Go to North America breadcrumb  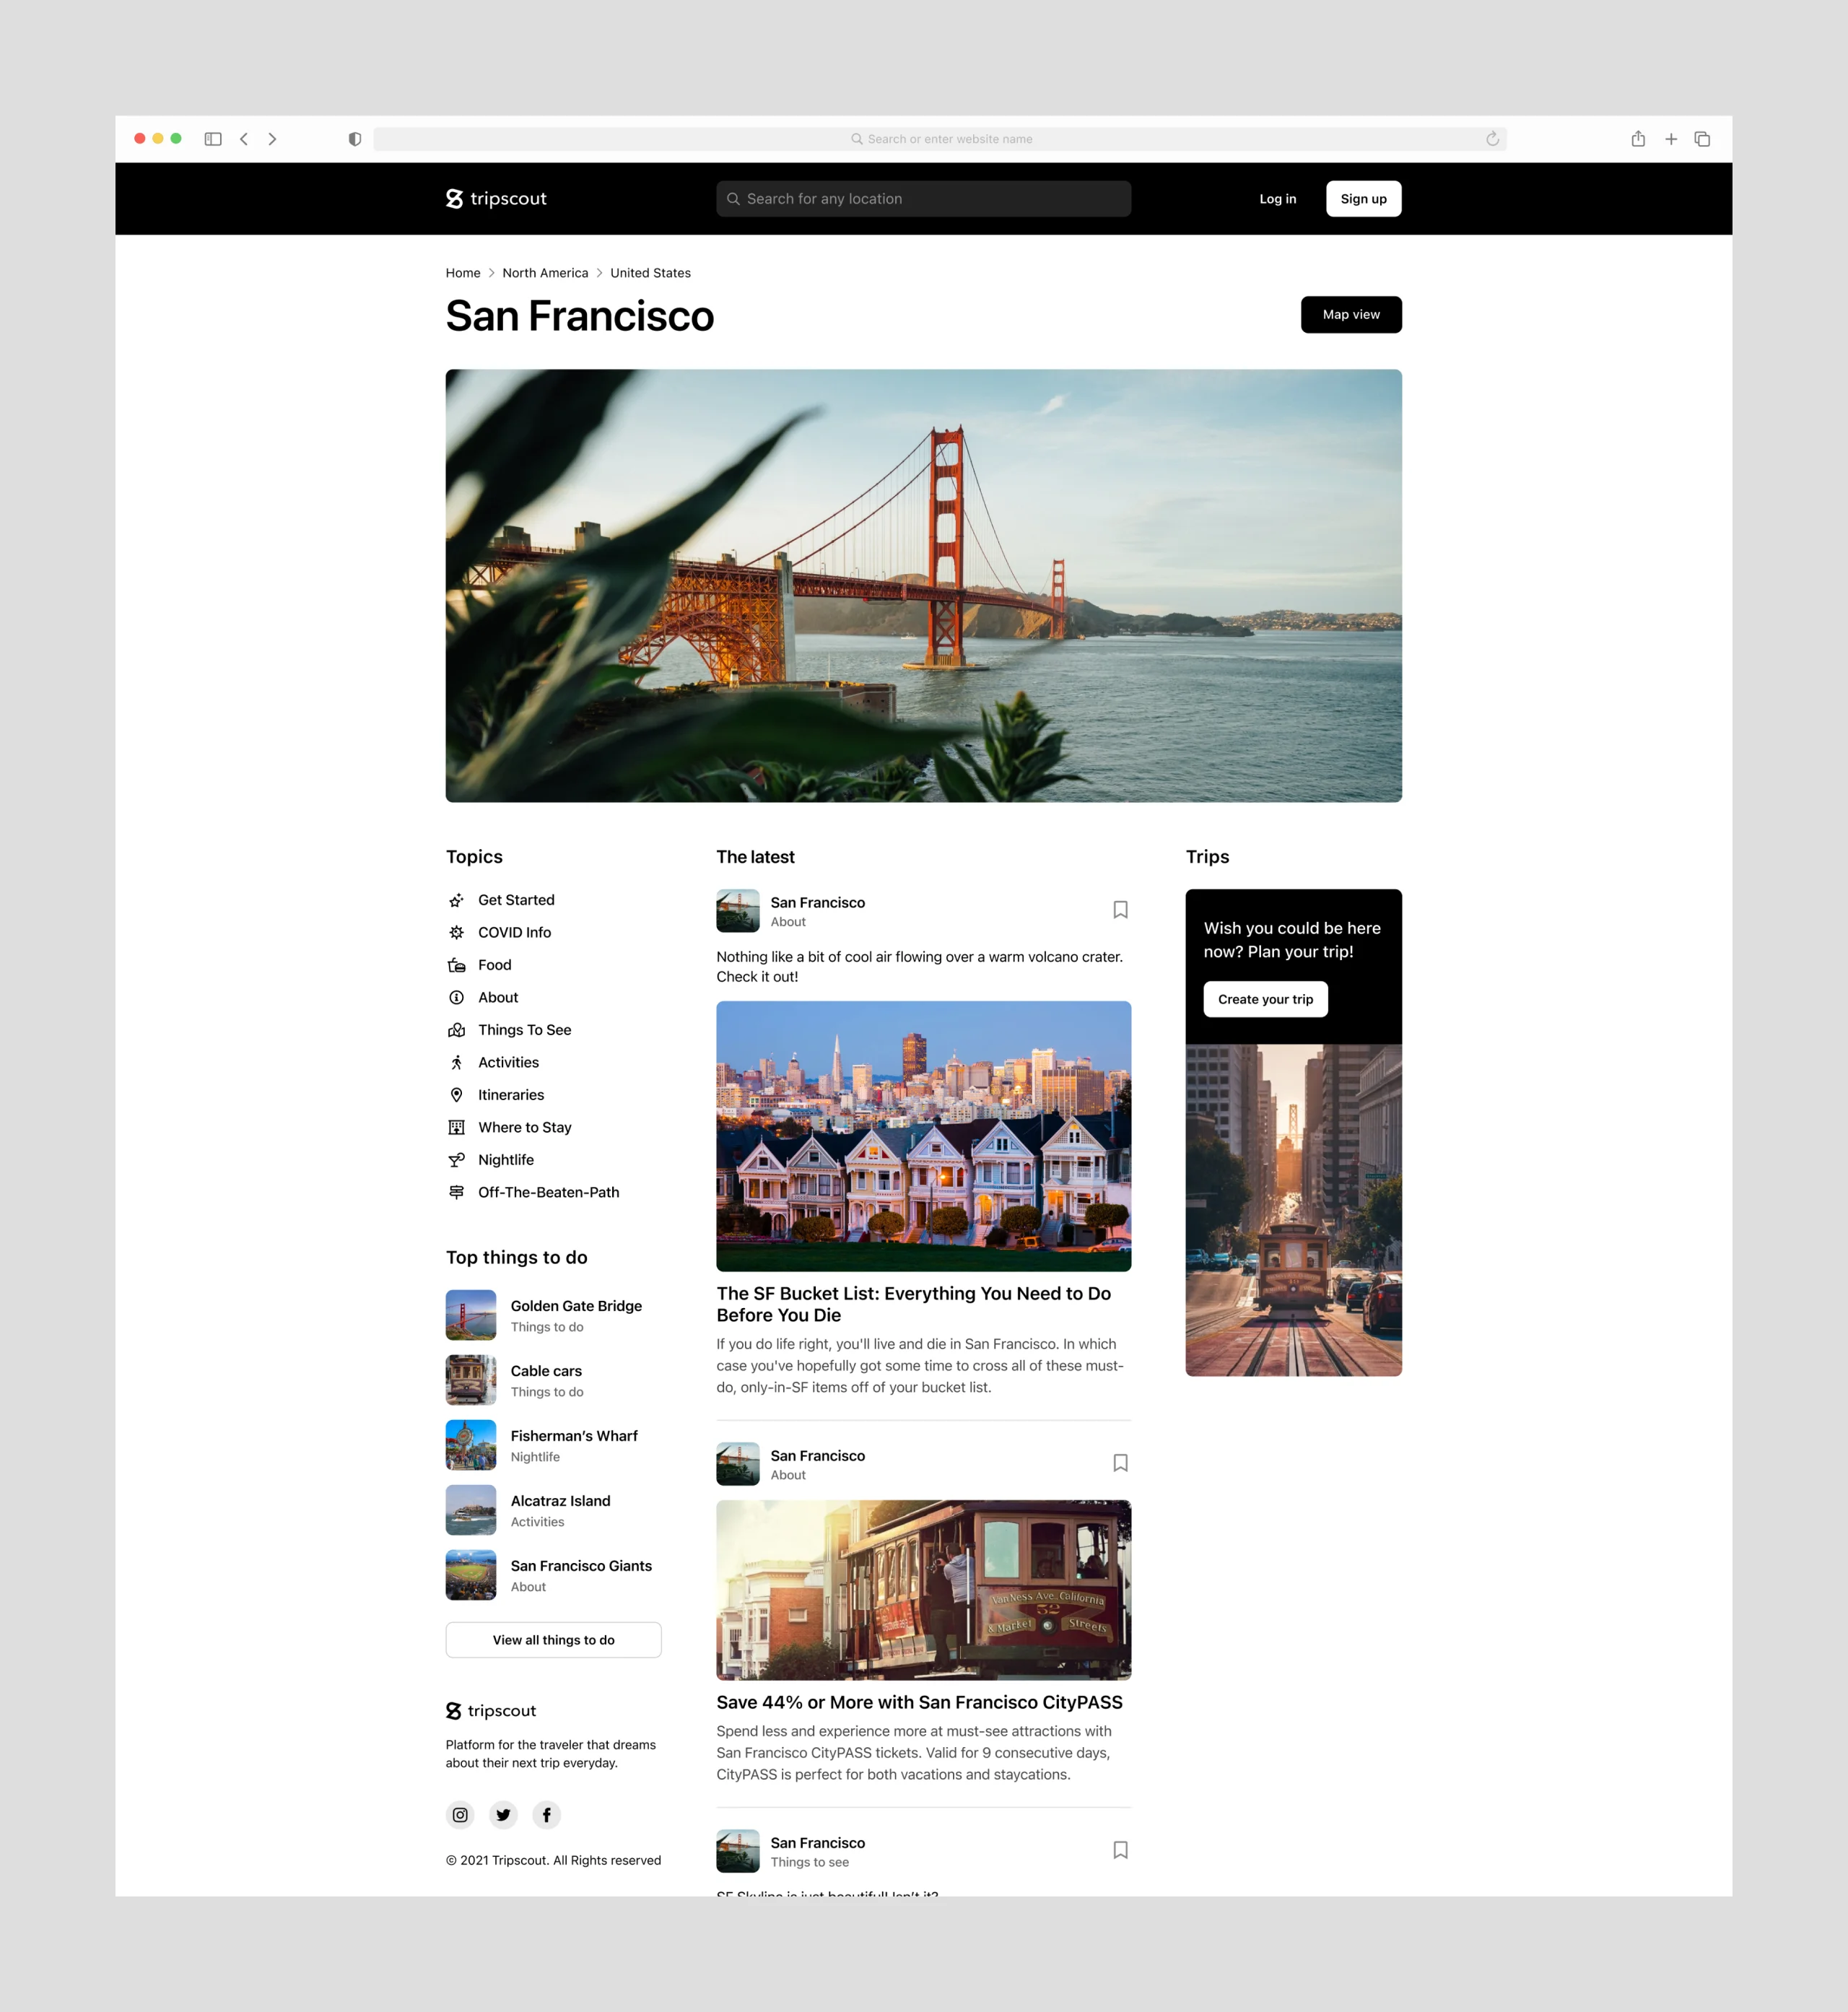pos(545,273)
